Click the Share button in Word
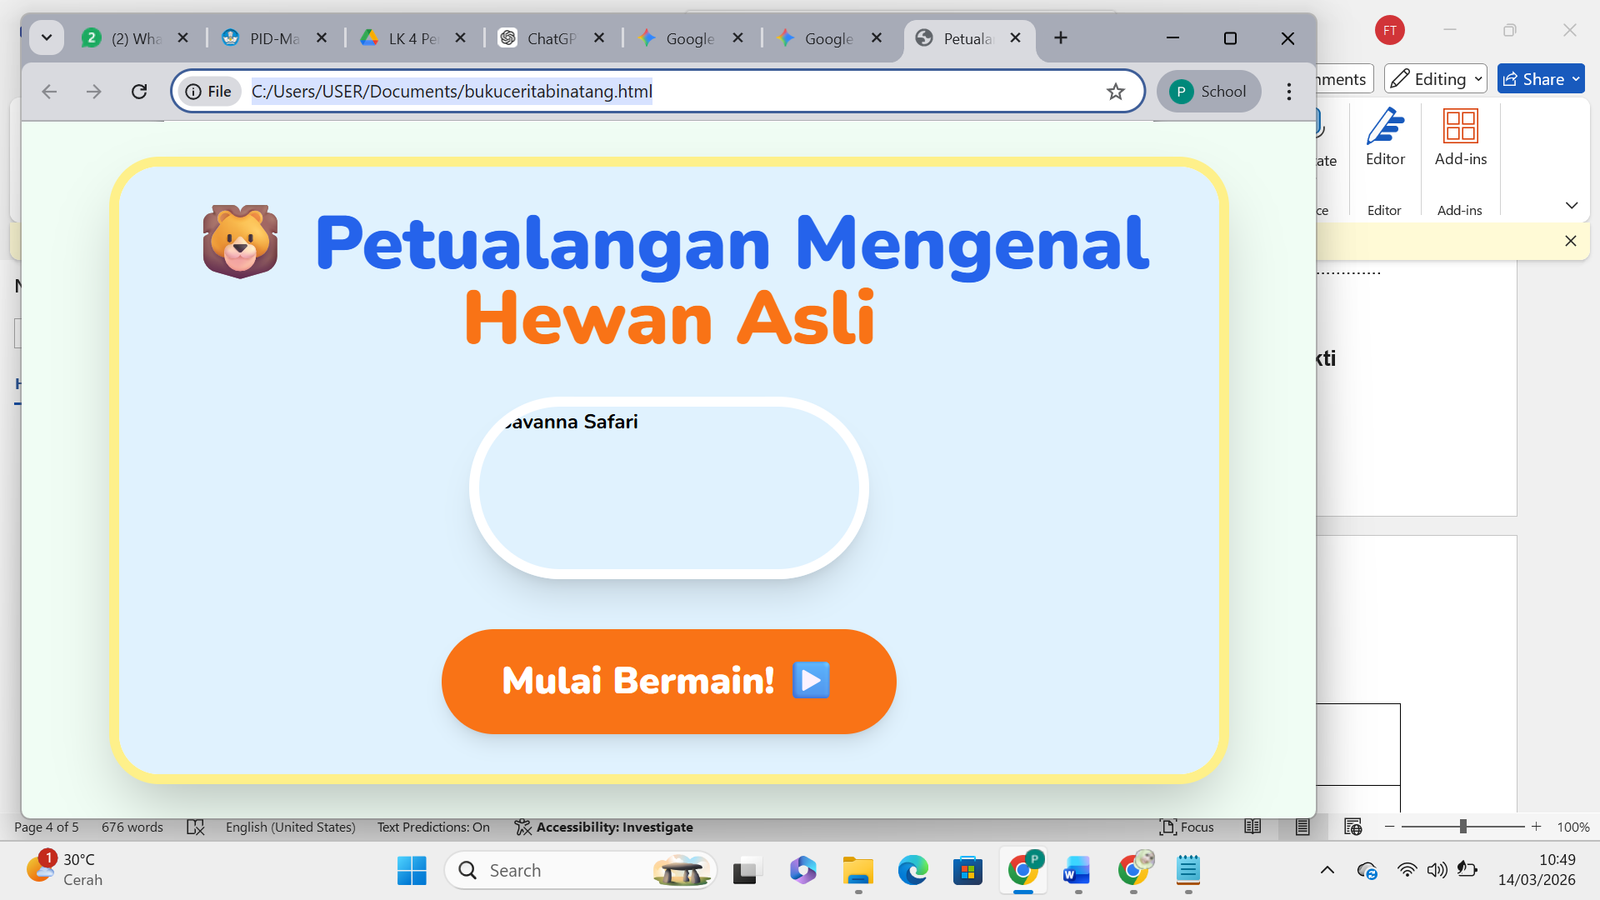 [x=1541, y=79]
